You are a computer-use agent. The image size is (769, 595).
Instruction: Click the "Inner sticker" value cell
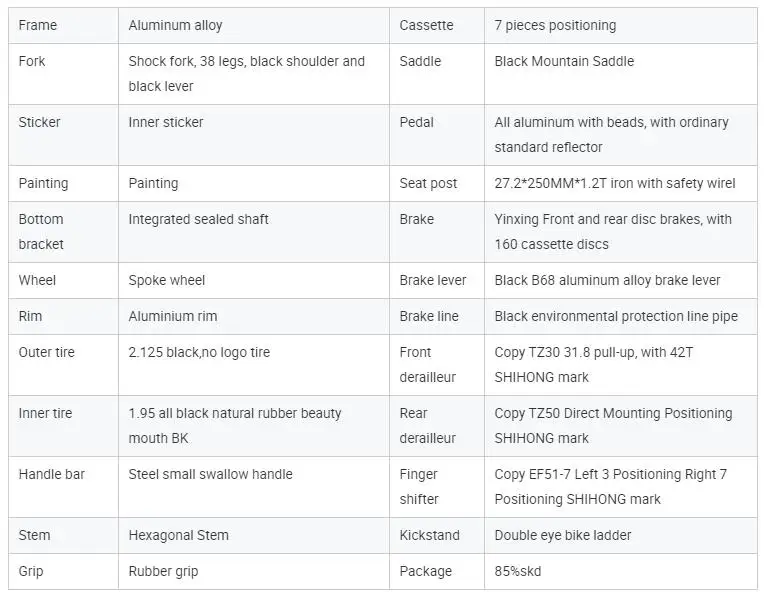[166, 122]
